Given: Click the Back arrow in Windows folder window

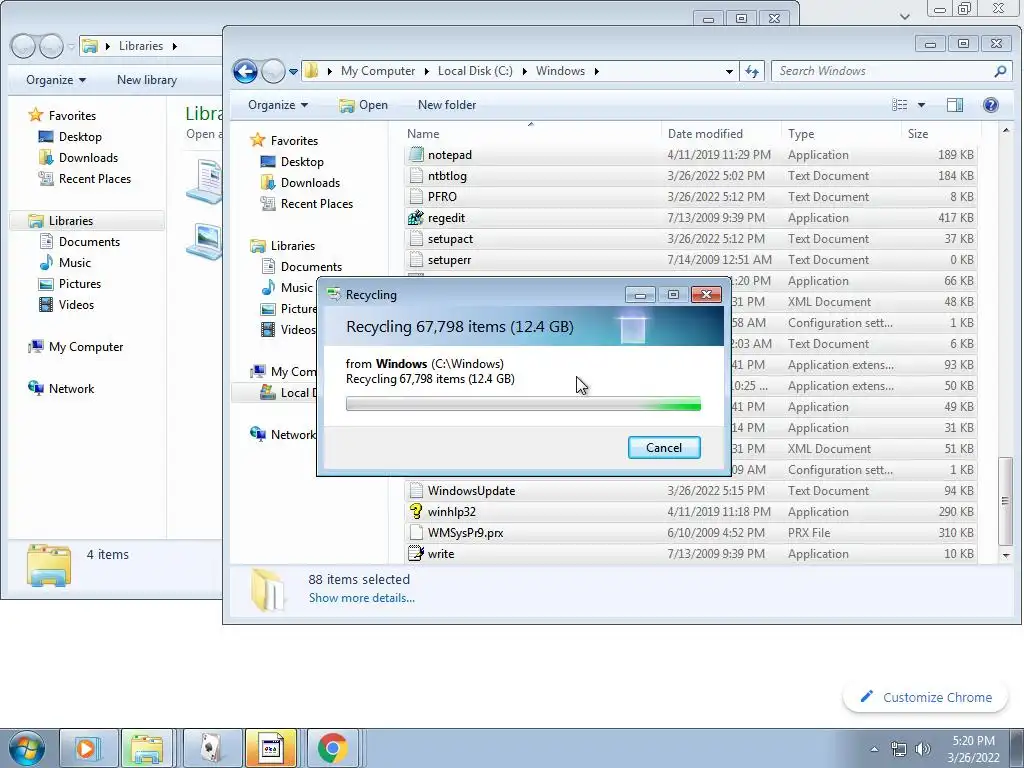Looking at the screenshot, I should tap(245, 71).
